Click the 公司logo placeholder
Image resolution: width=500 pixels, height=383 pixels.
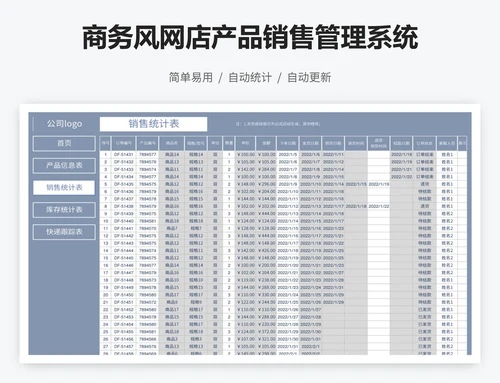click(x=64, y=124)
